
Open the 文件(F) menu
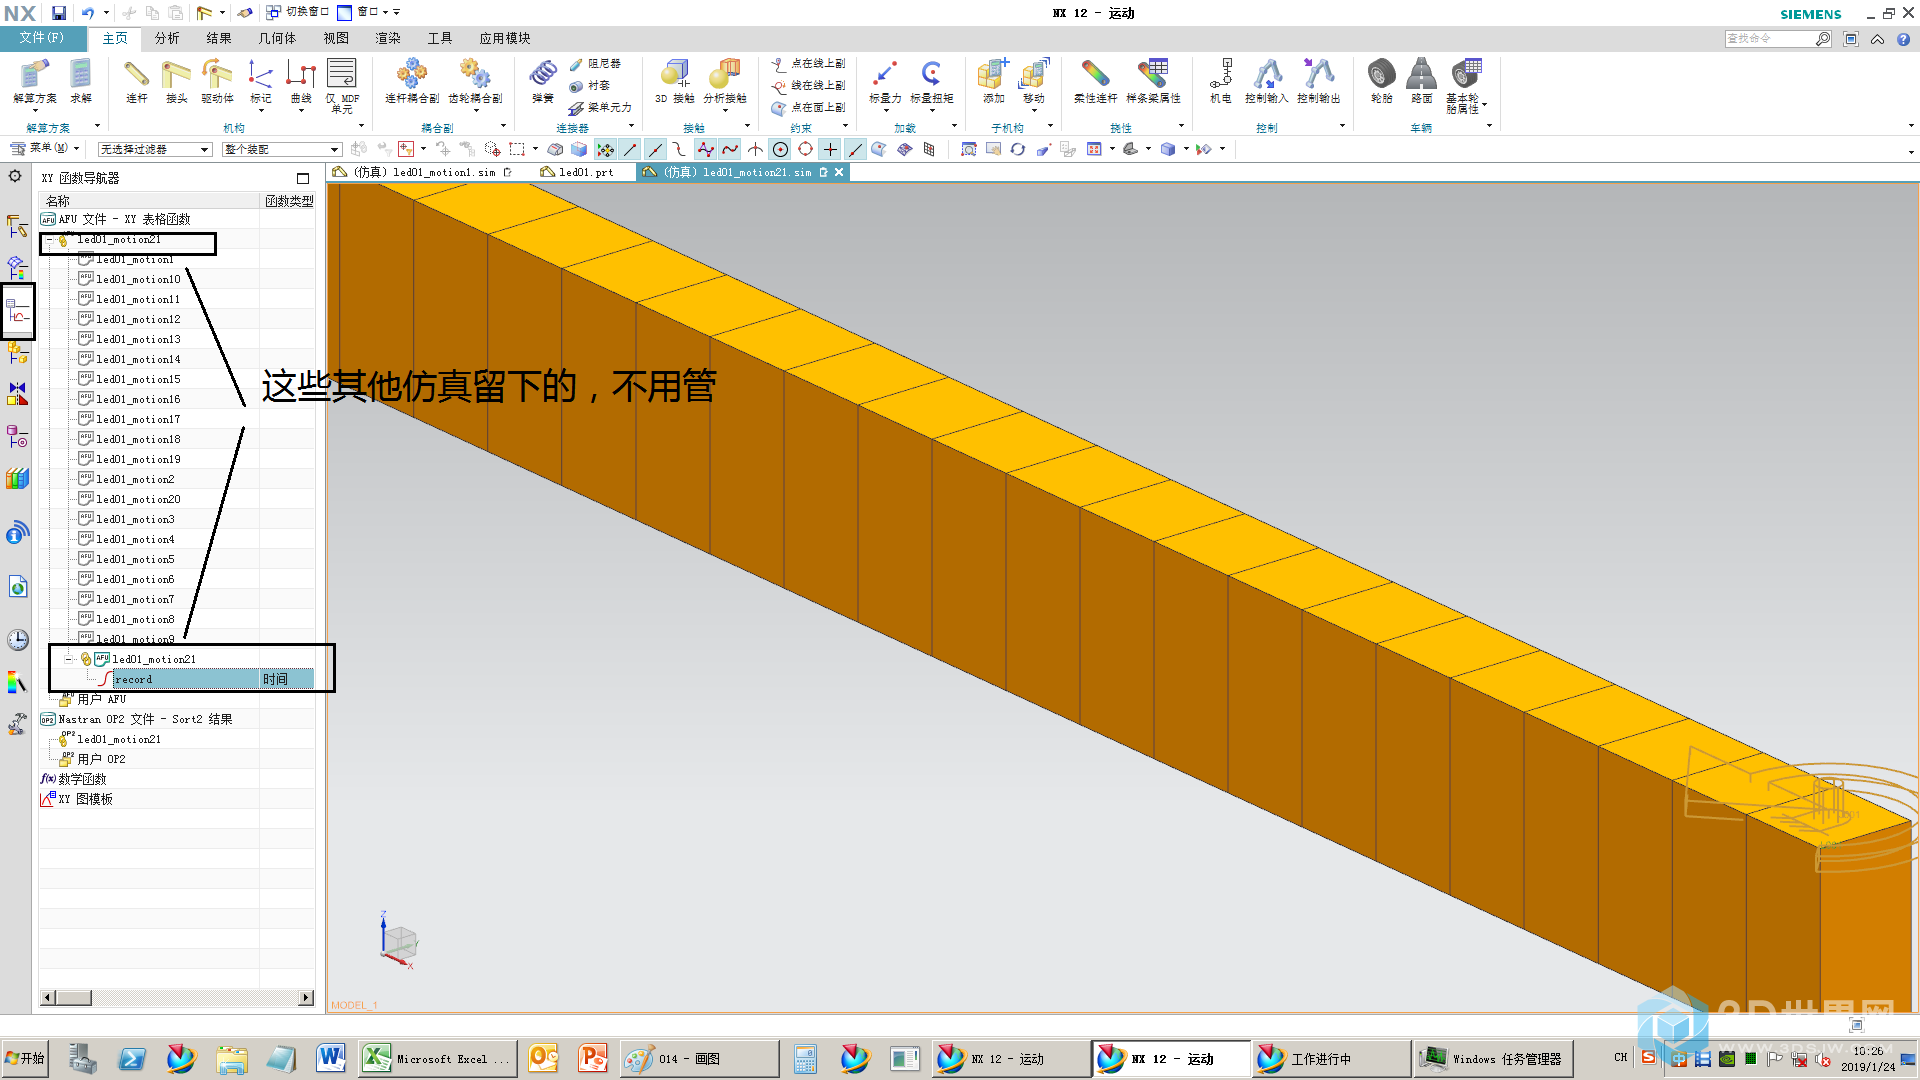pos(42,38)
